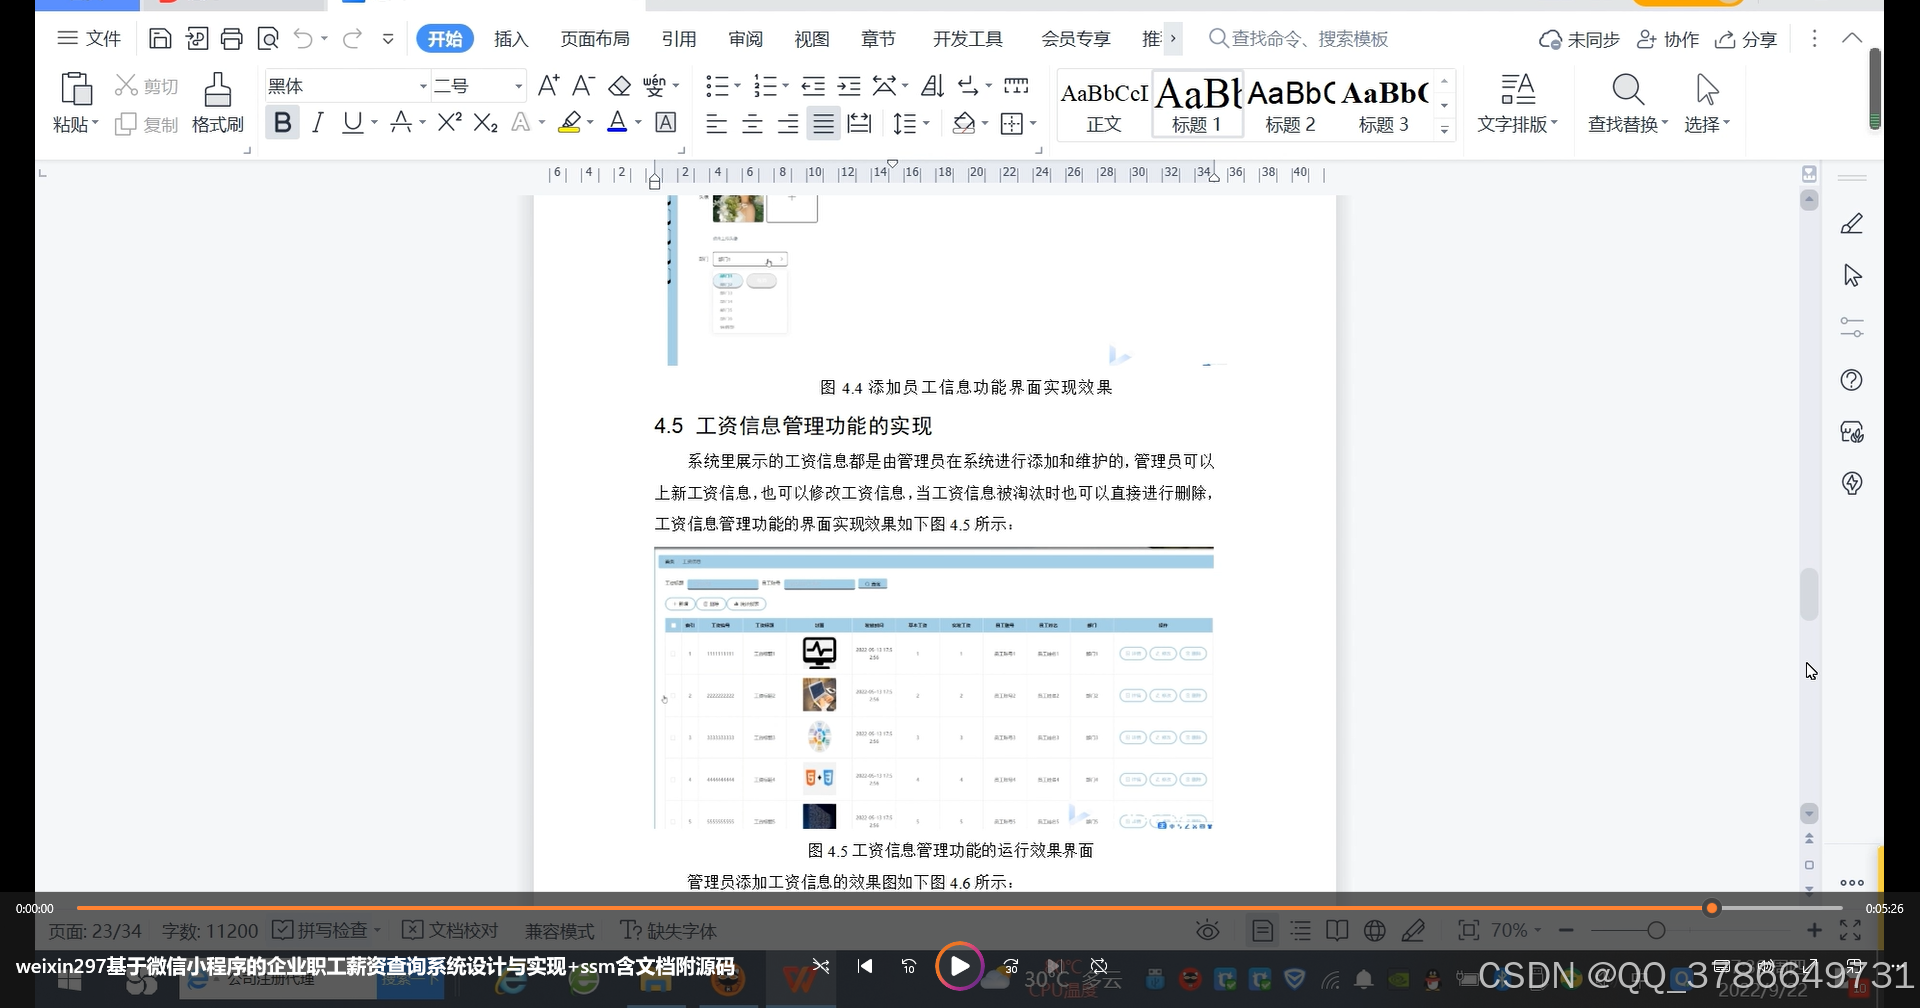Click the settings sliders icon in sidebar
This screenshot has width=1920, height=1008.
coord(1852,328)
